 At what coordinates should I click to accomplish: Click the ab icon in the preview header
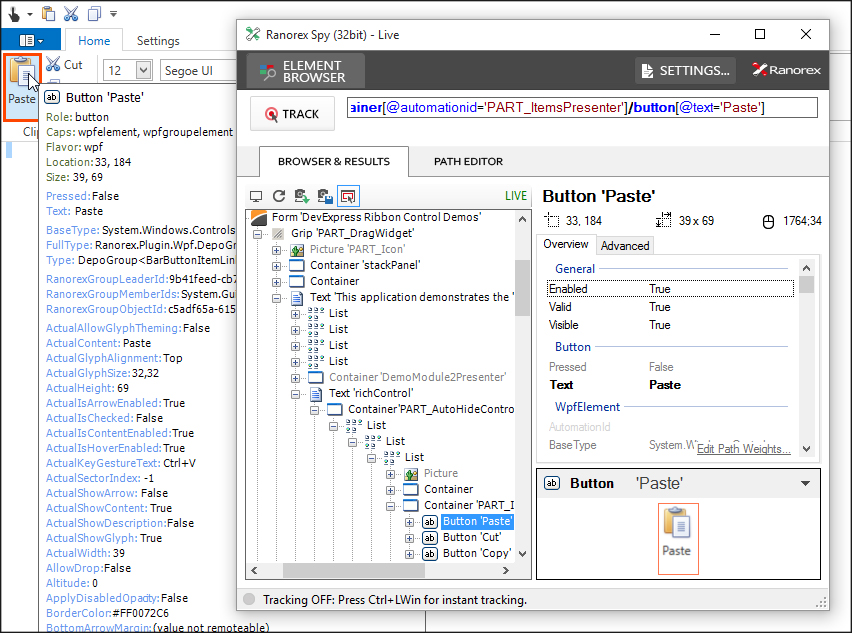point(552,483)
